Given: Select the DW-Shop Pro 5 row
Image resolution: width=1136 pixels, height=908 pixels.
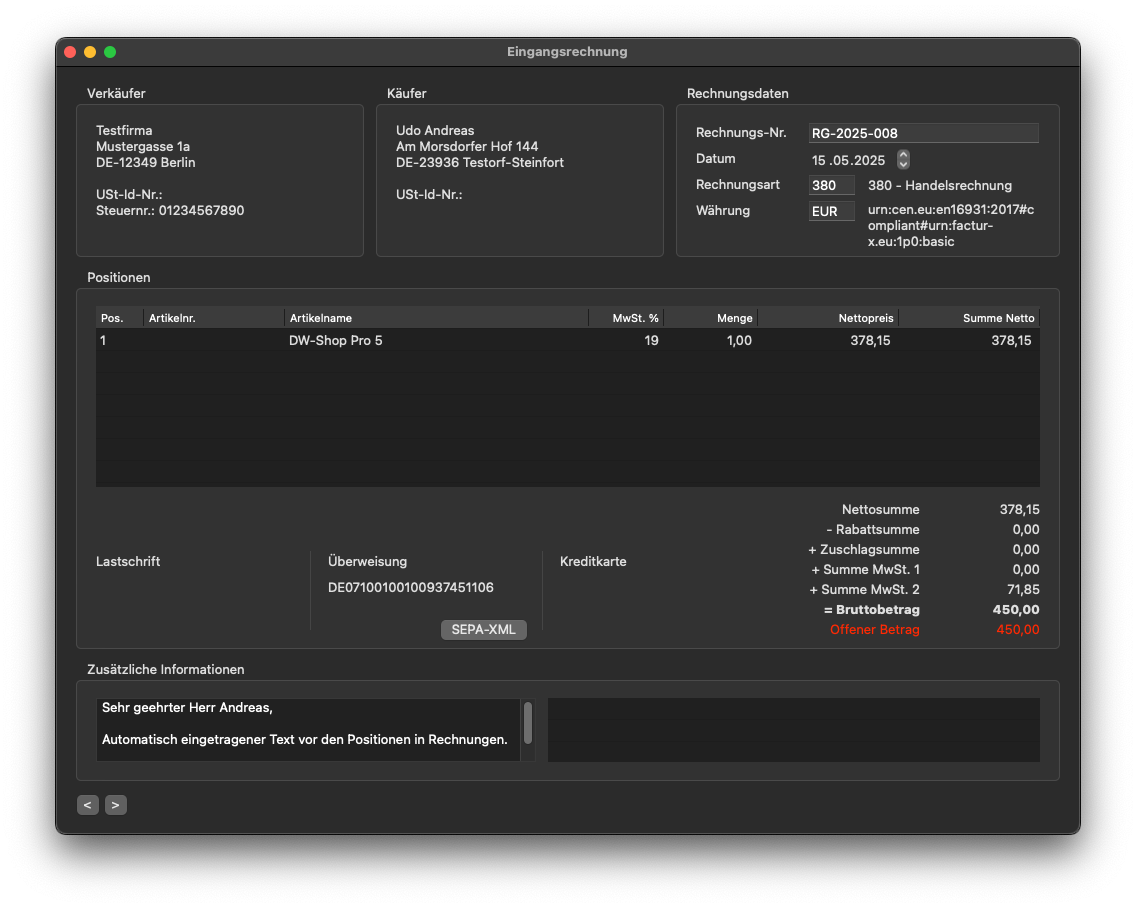Looking at the screenshot, I should [x=568, y=341].
